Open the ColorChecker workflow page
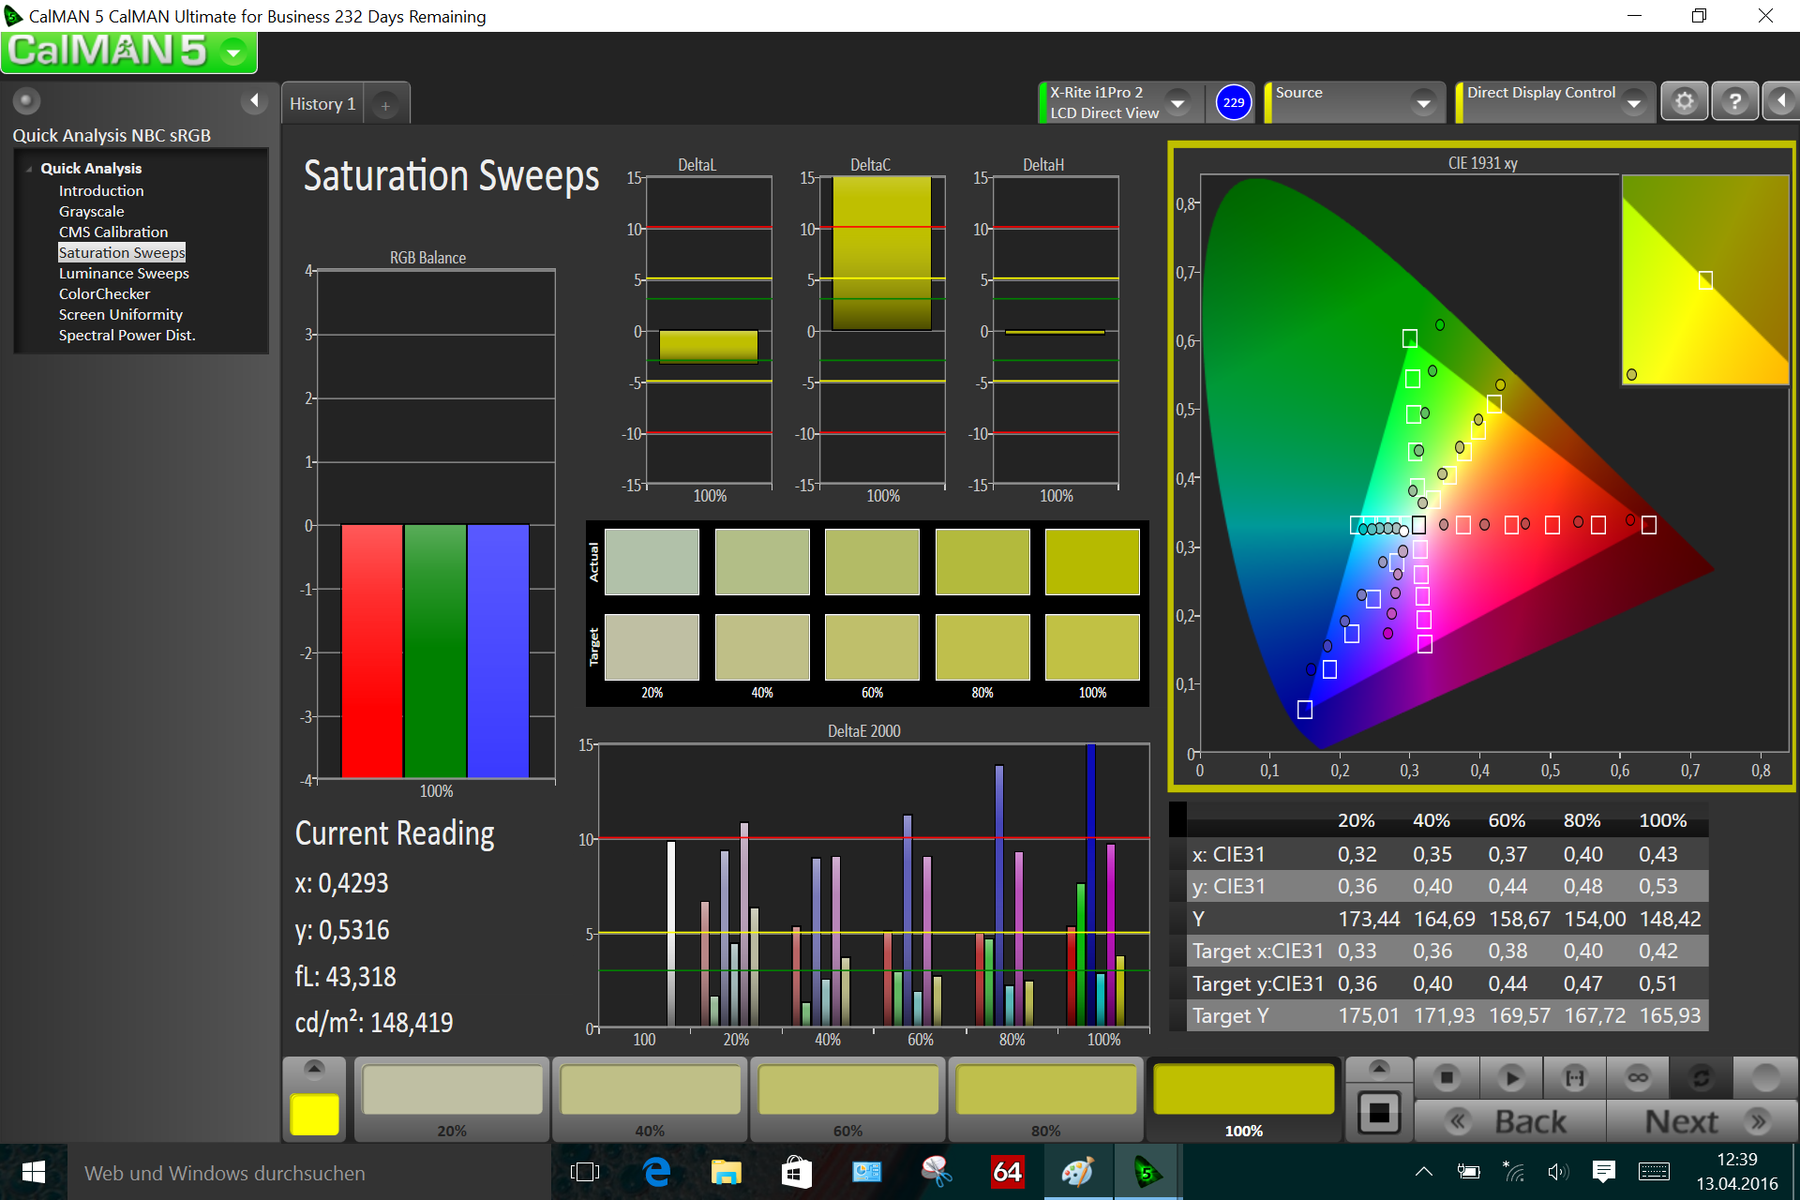The width and height of the screenshot is (1800, 1200). pyautogui.click(x=104, y=294)
